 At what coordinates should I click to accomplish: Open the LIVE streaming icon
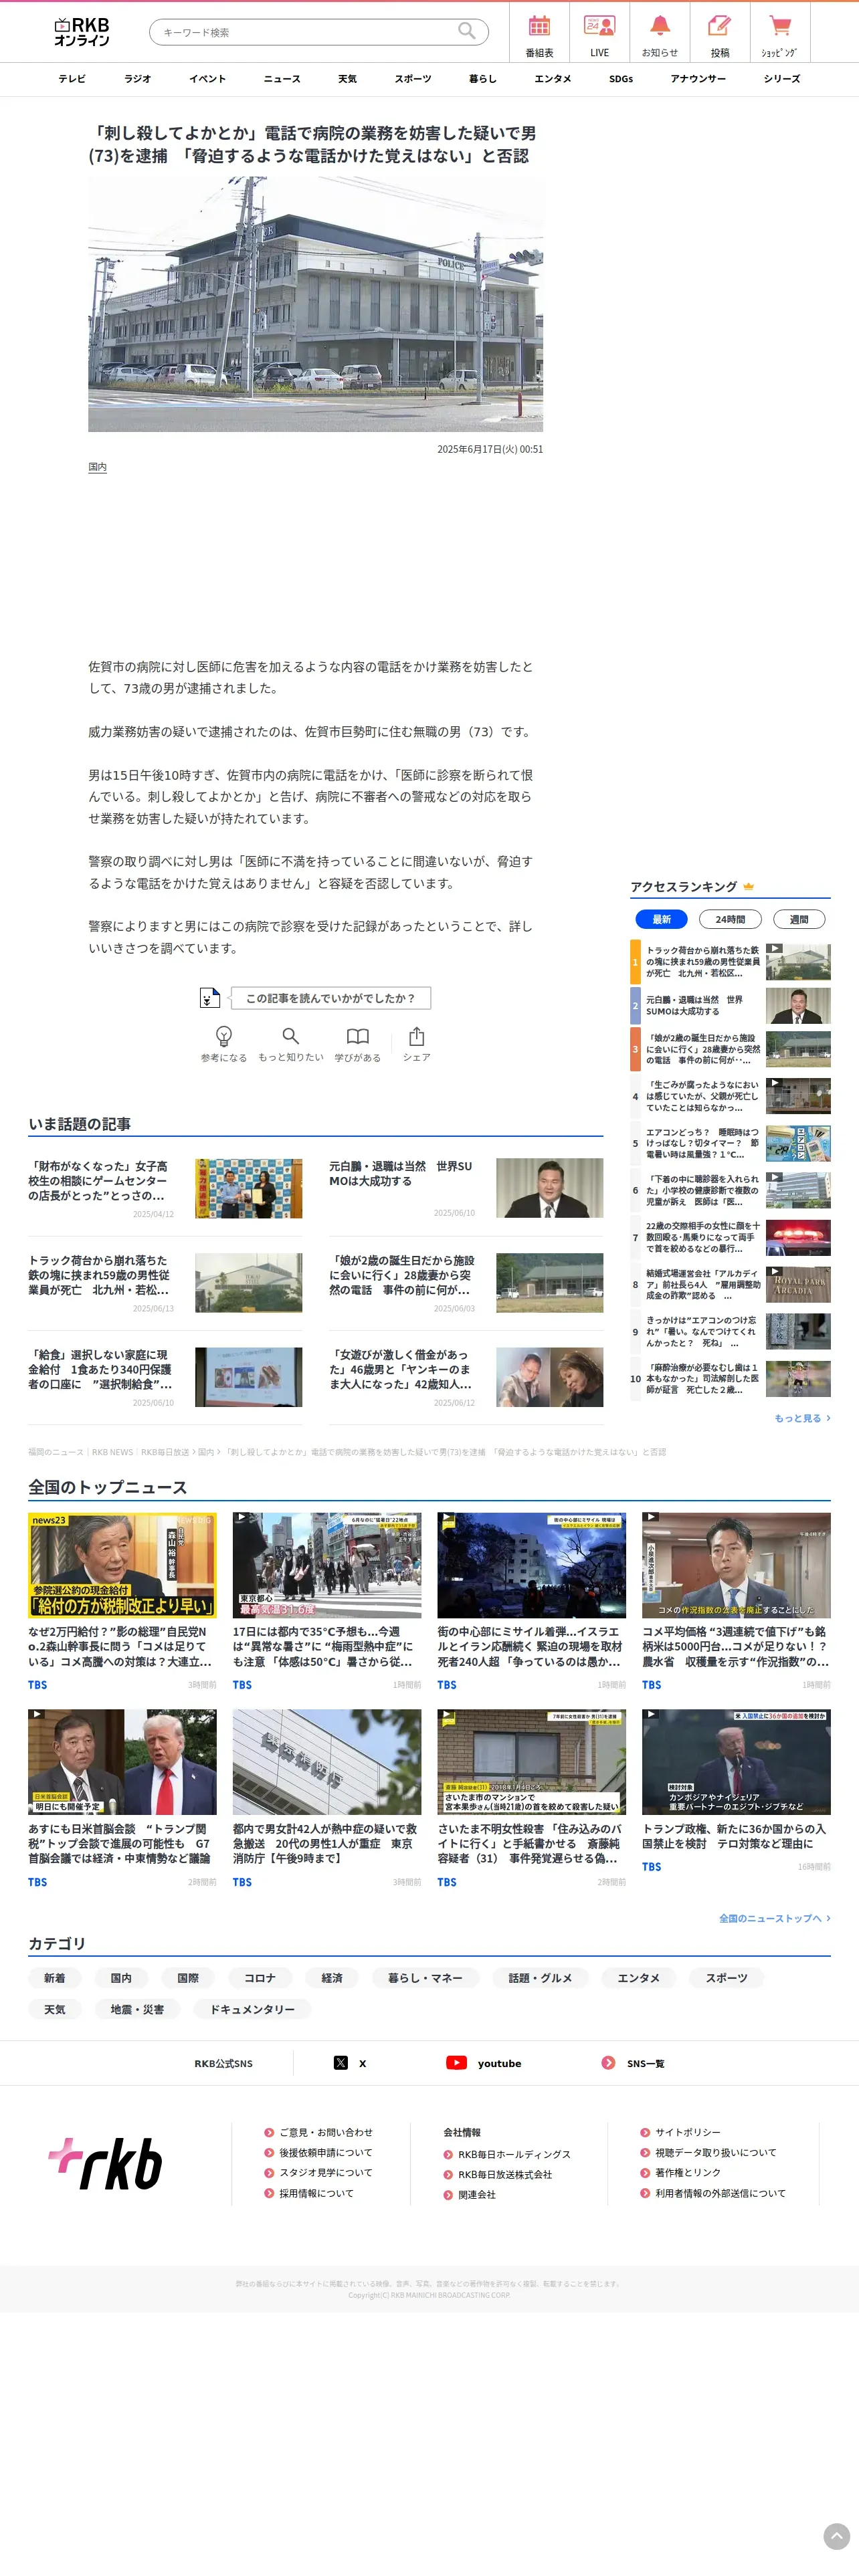(x=599, y=27)
